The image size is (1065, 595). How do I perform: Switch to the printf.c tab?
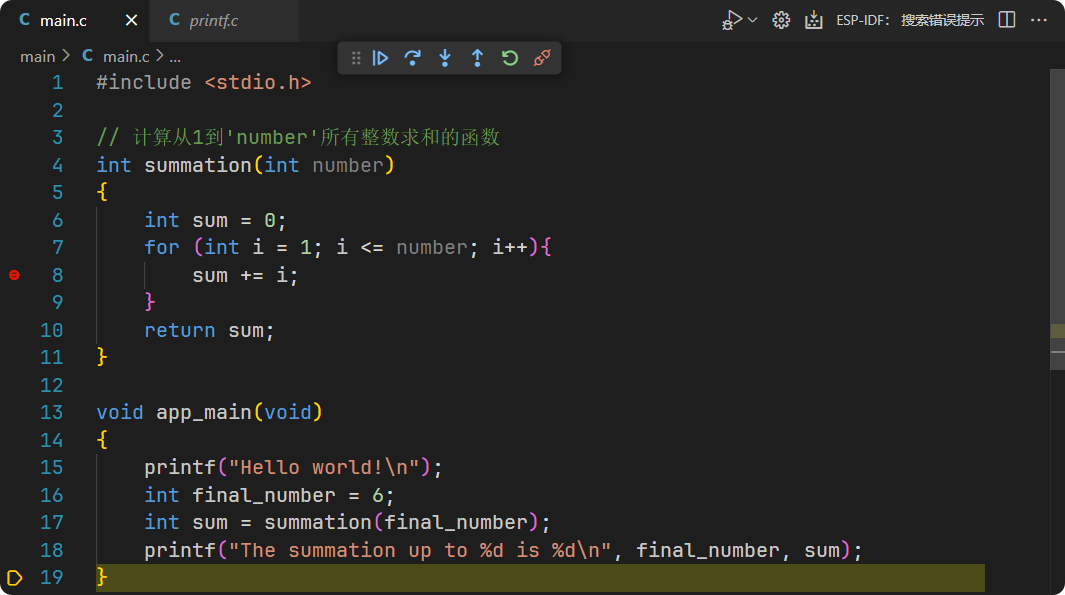[x=214, y=20]
